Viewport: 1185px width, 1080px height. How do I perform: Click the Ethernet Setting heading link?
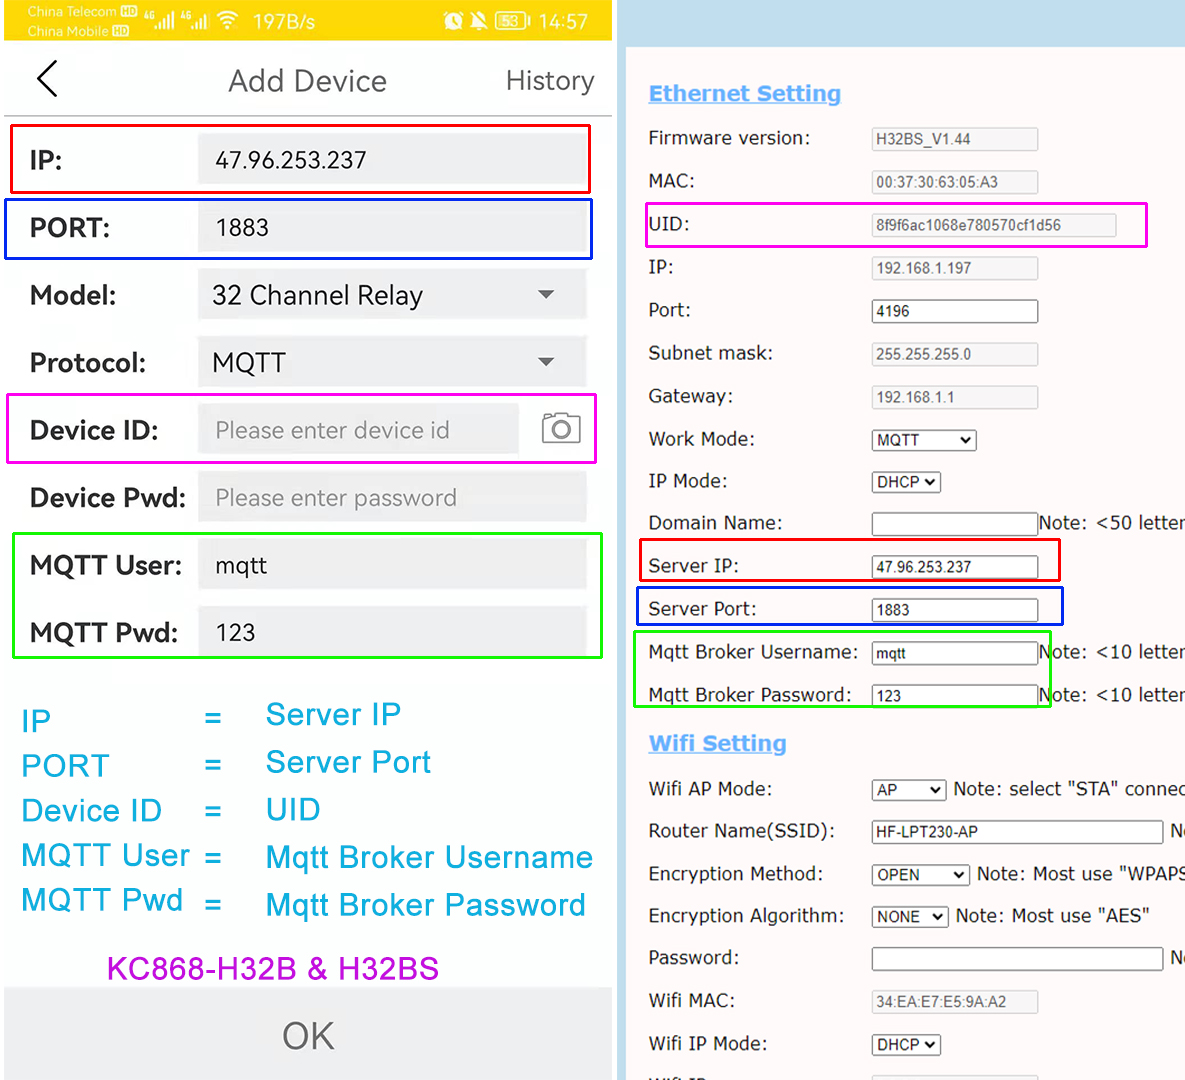click(744, 93)
